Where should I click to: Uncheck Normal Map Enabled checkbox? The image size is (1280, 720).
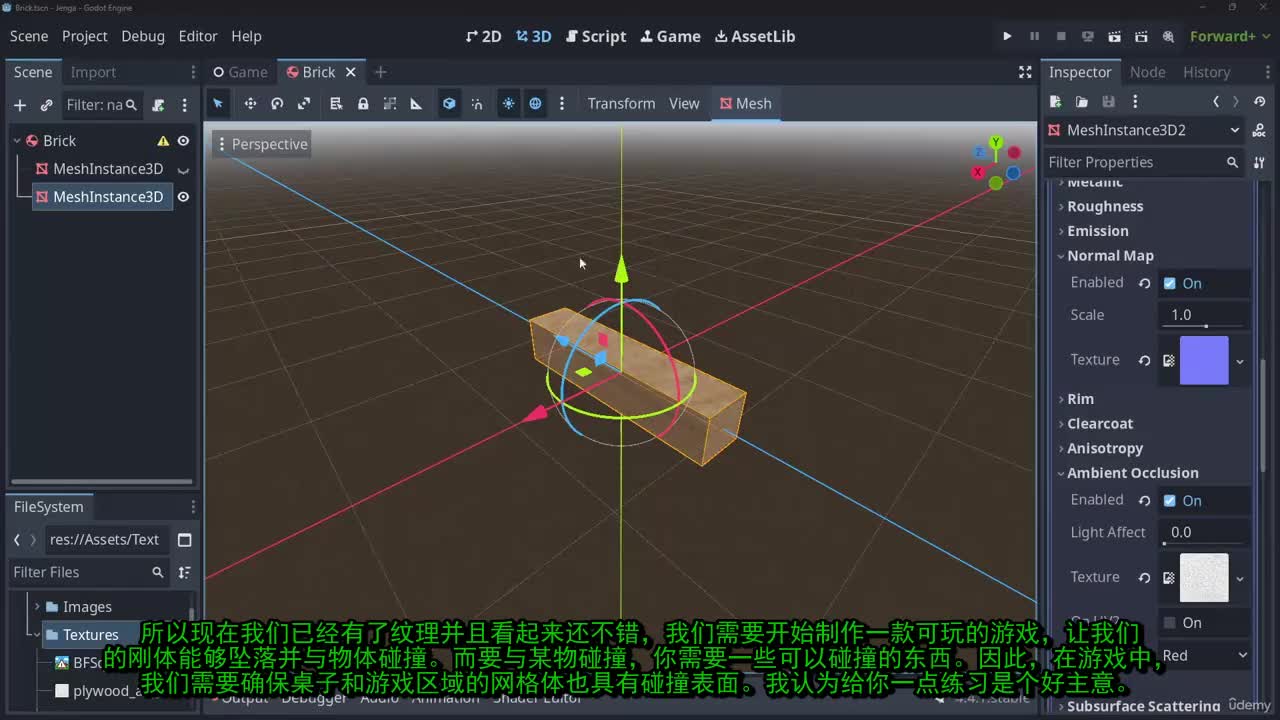point(1169,283)
